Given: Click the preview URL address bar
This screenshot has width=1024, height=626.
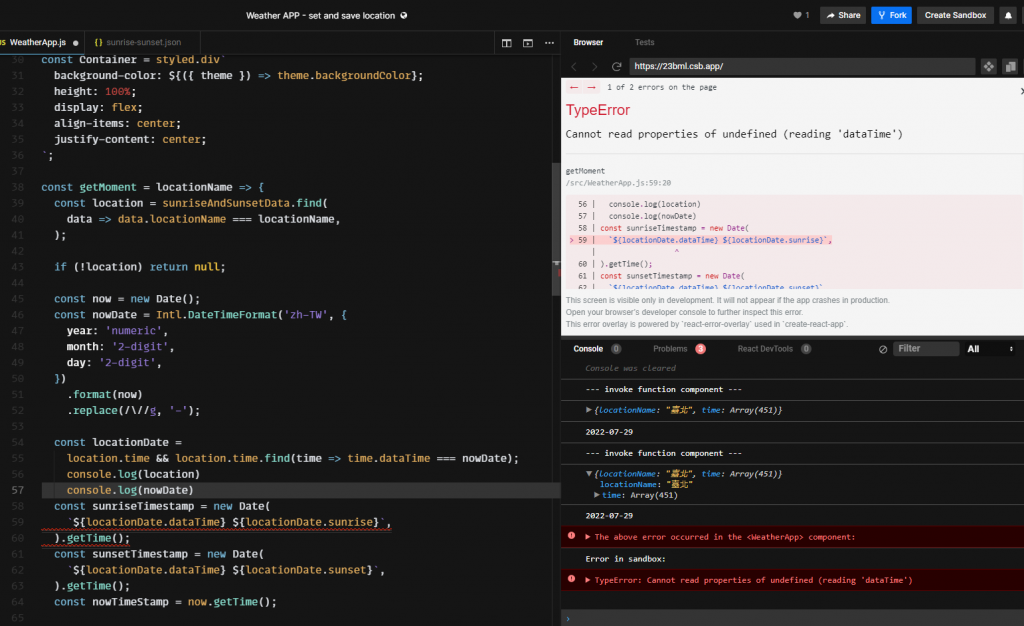Looking at the screenshot, I should pos(802,67).
